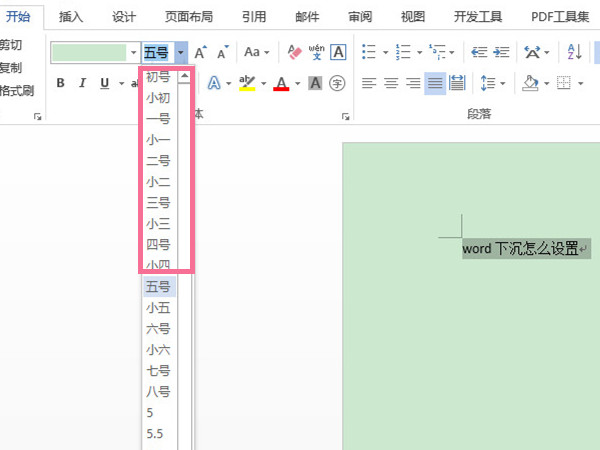Center-align the paragraph text
Viewport: 600px width, 450px height.
point(391,83)
